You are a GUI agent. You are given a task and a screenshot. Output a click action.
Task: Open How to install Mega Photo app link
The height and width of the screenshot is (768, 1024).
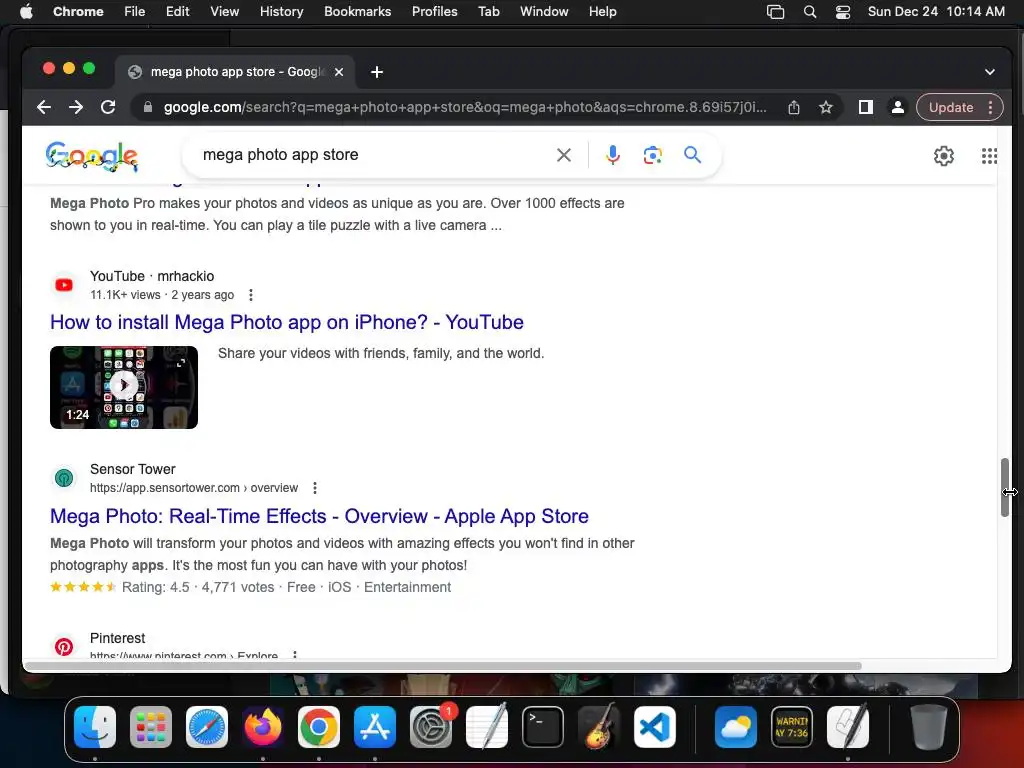[x=287, y=322]
